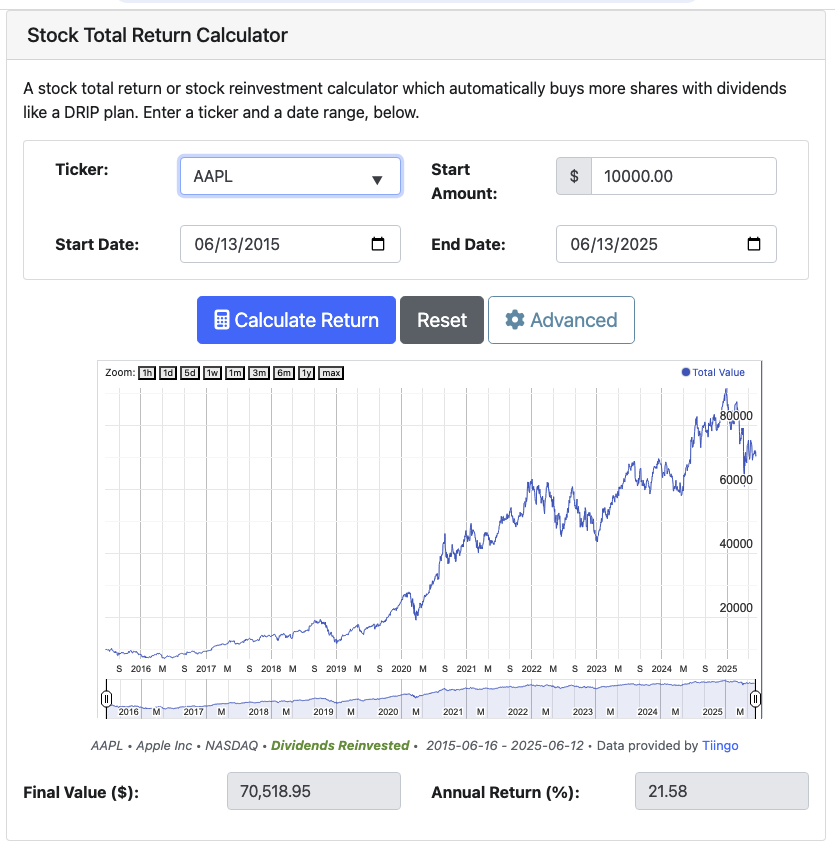Select the 1h chart zoom preset
The image size is (835, 849).
click(146, 372)
